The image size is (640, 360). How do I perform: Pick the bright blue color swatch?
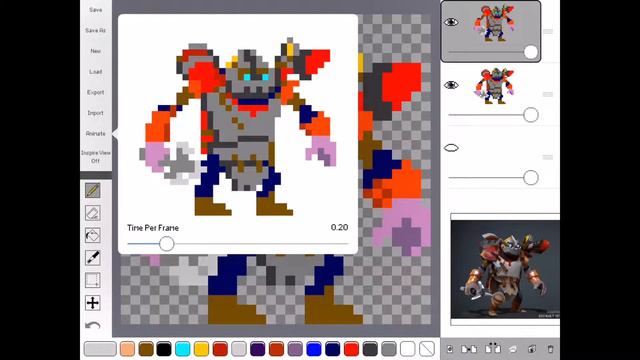click(314, 349)
